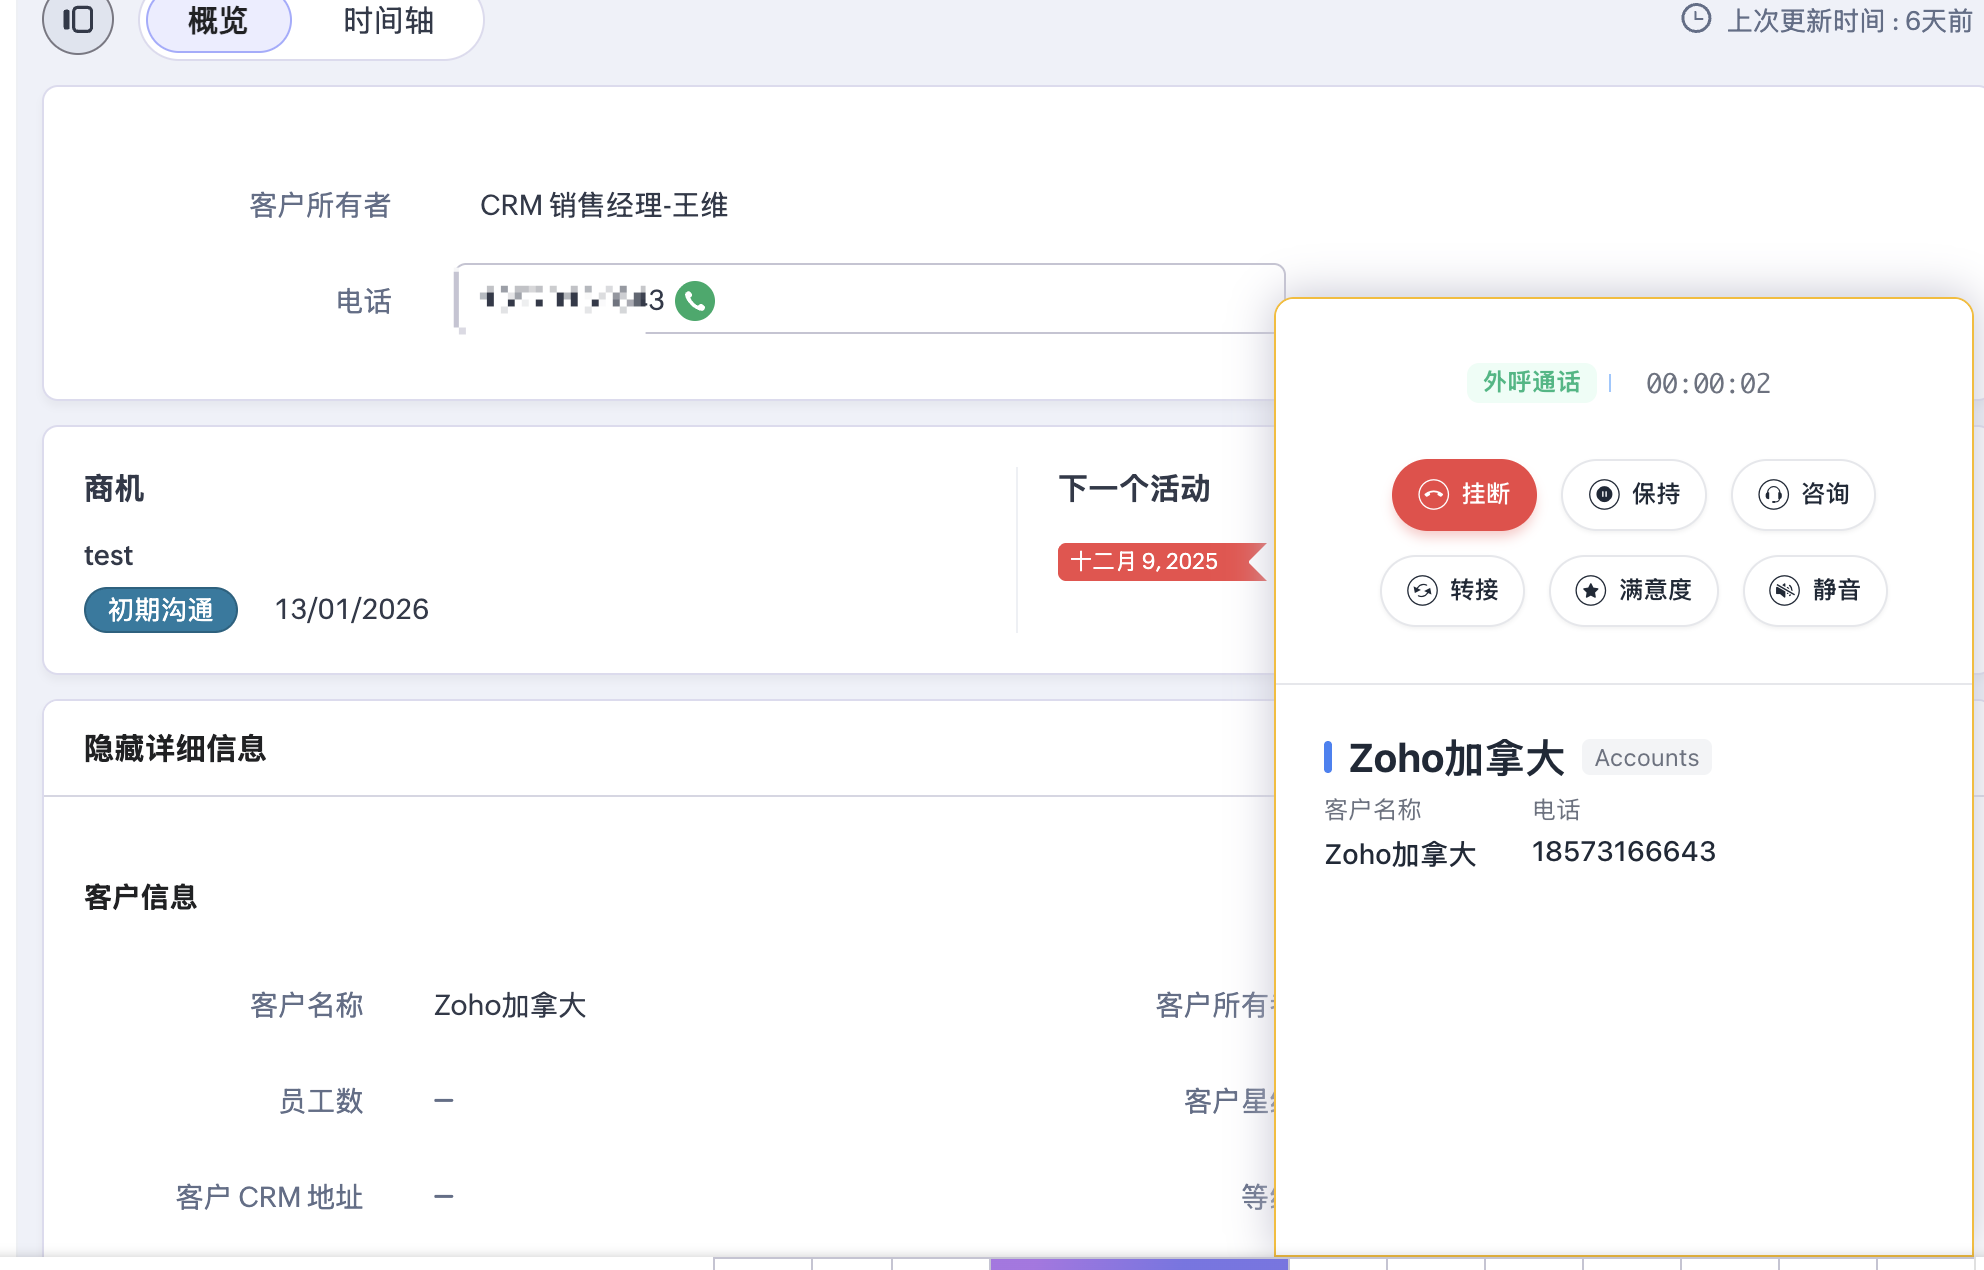The height and width of the screenshot is (1270, 1984).
Task: Click the hang-up phone icon in red button
Action: pyautogui.click(x=1433, y=494)
